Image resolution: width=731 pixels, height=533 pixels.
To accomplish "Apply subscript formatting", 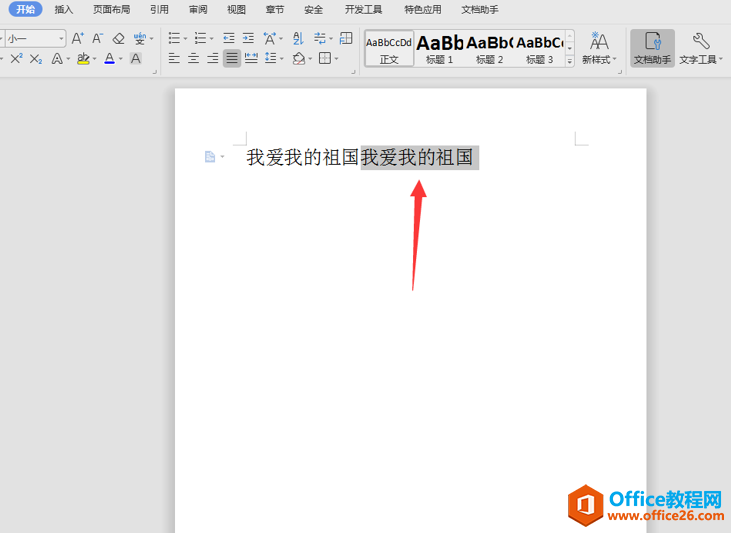I will point(36,59).
